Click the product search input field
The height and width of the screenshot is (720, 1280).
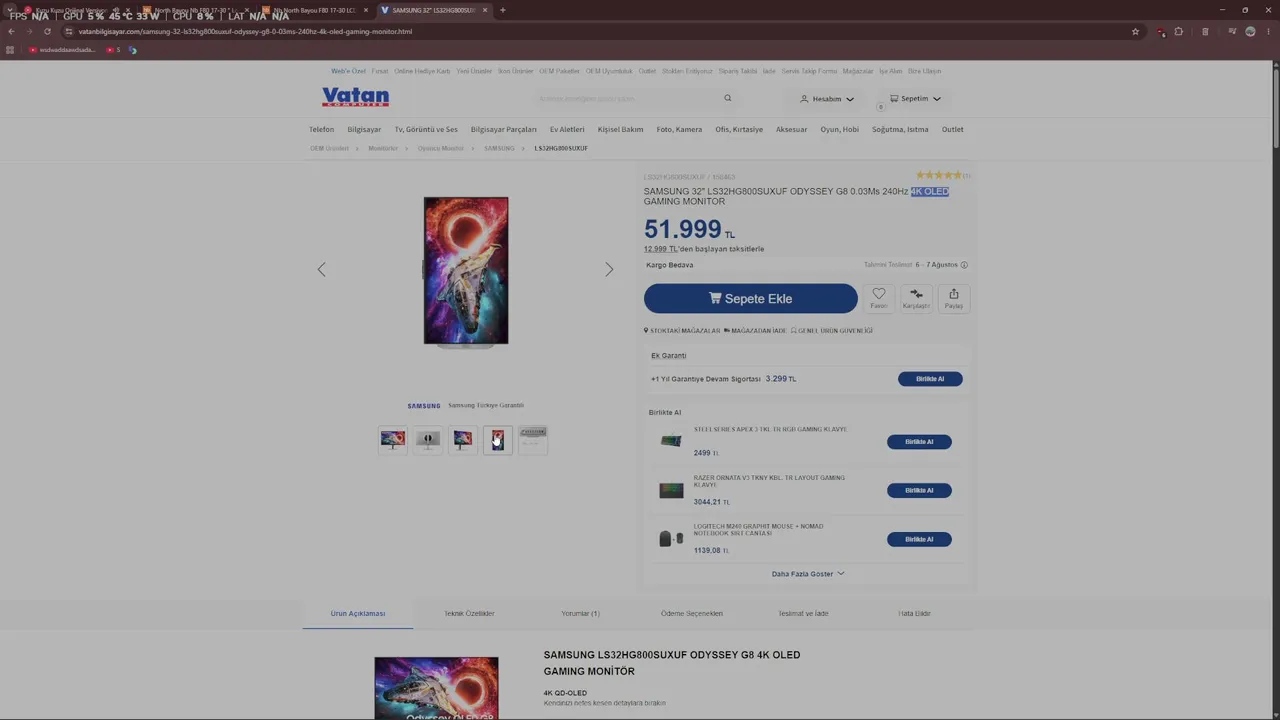(x=630, y=98)
